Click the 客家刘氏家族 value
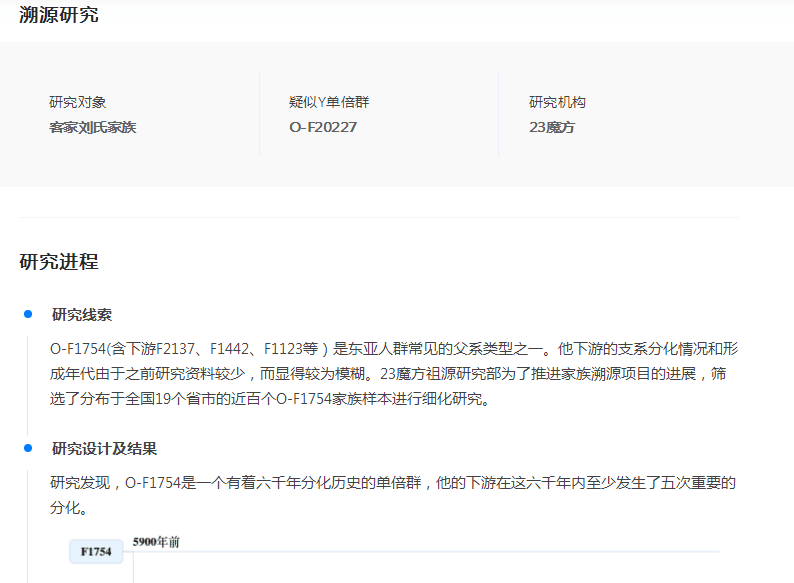794x583 pixels. 93,127
